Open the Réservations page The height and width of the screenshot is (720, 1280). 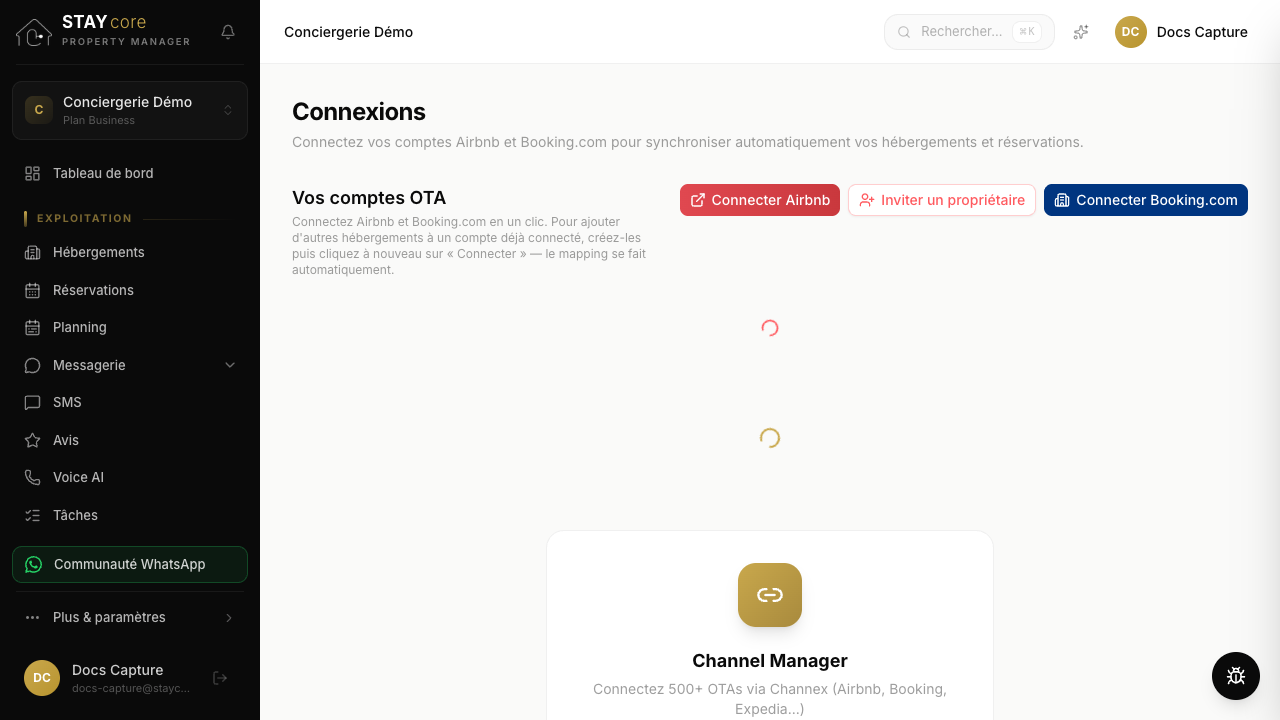tap(130, 290)
